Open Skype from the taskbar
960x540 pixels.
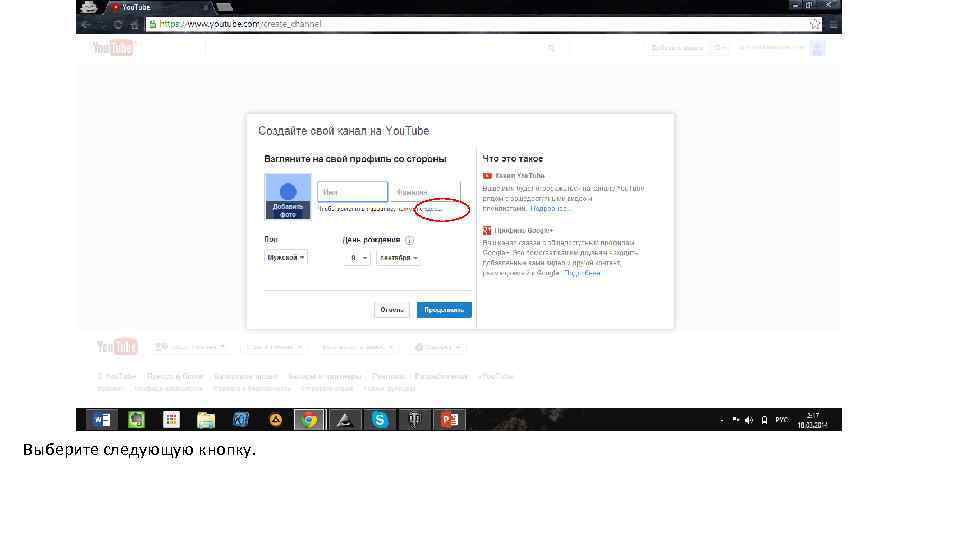[380, 419]
